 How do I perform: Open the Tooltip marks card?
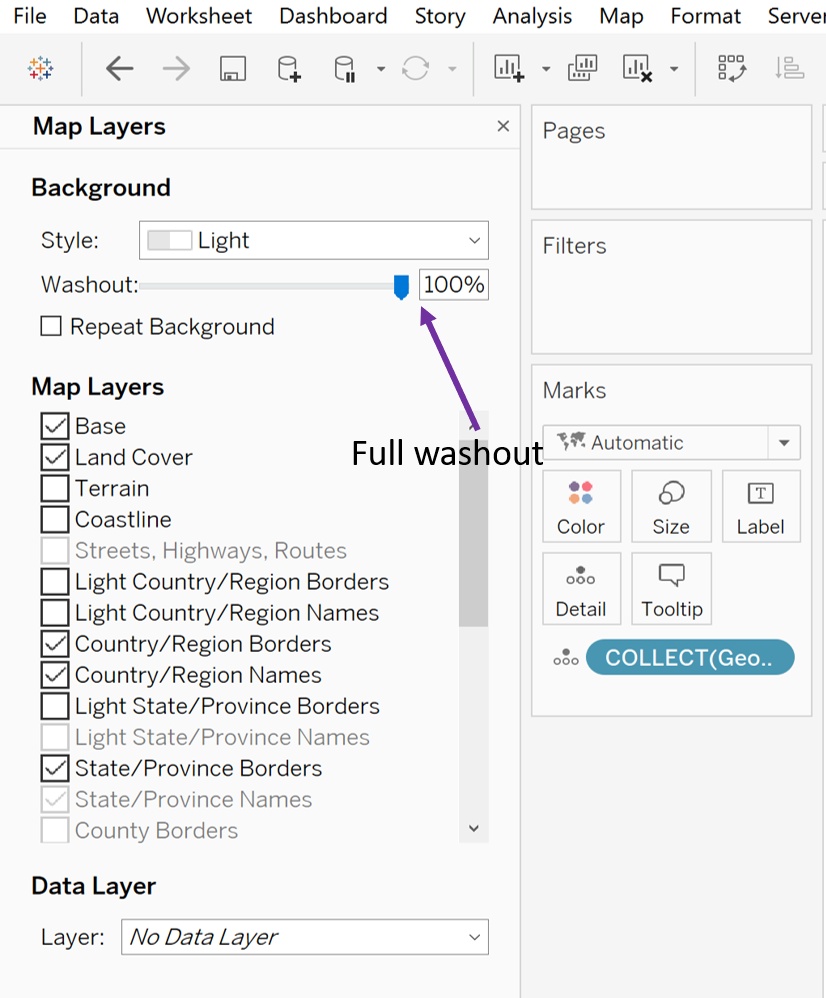[671, 589]
